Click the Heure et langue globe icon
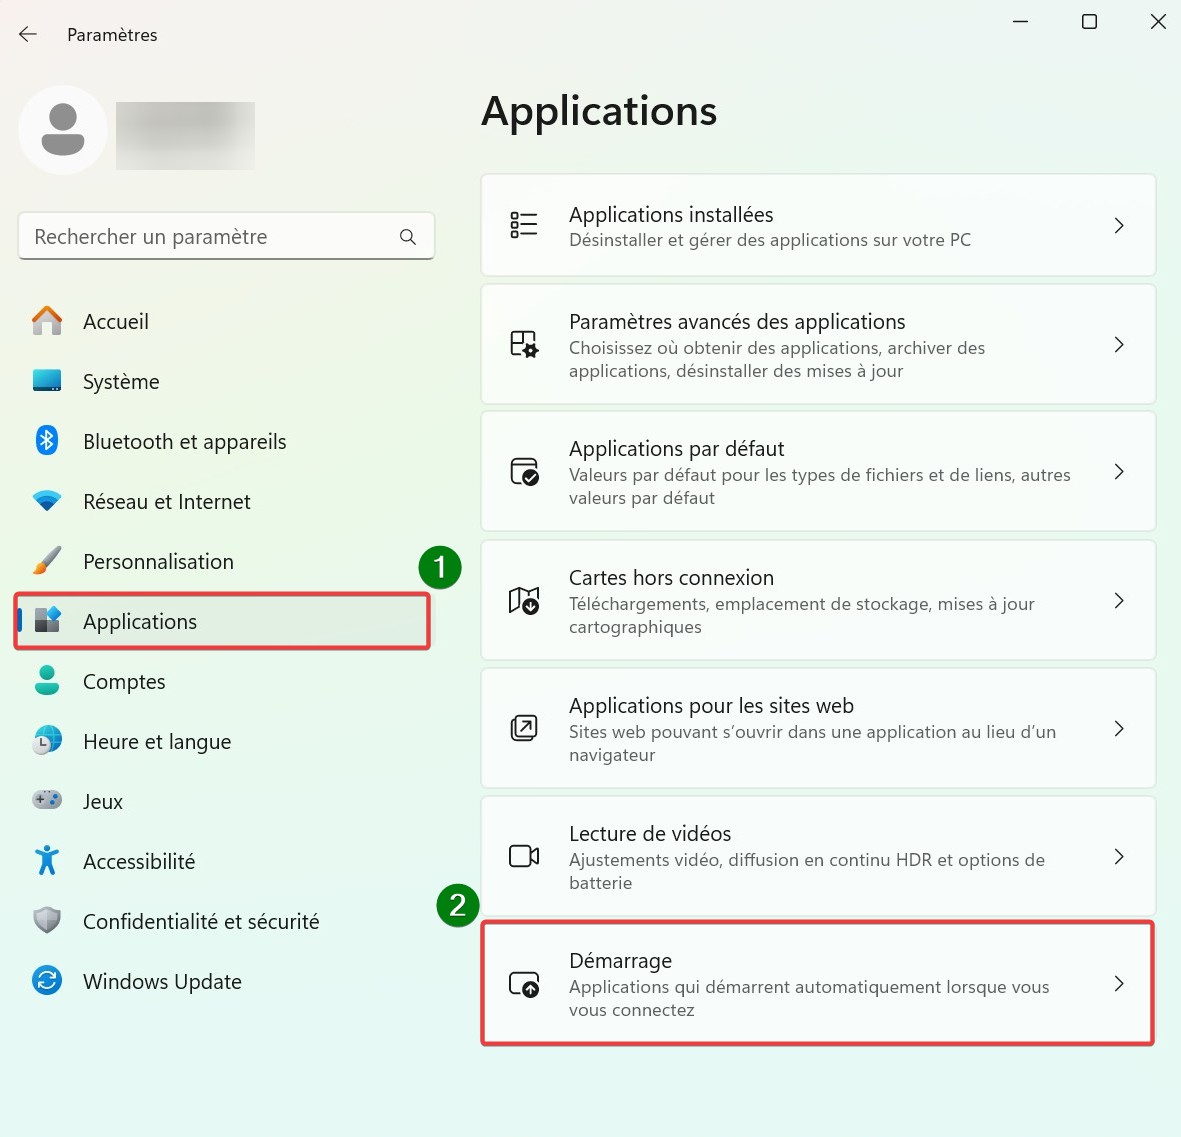This screenshot has width=1181, height=1137. 47,741
